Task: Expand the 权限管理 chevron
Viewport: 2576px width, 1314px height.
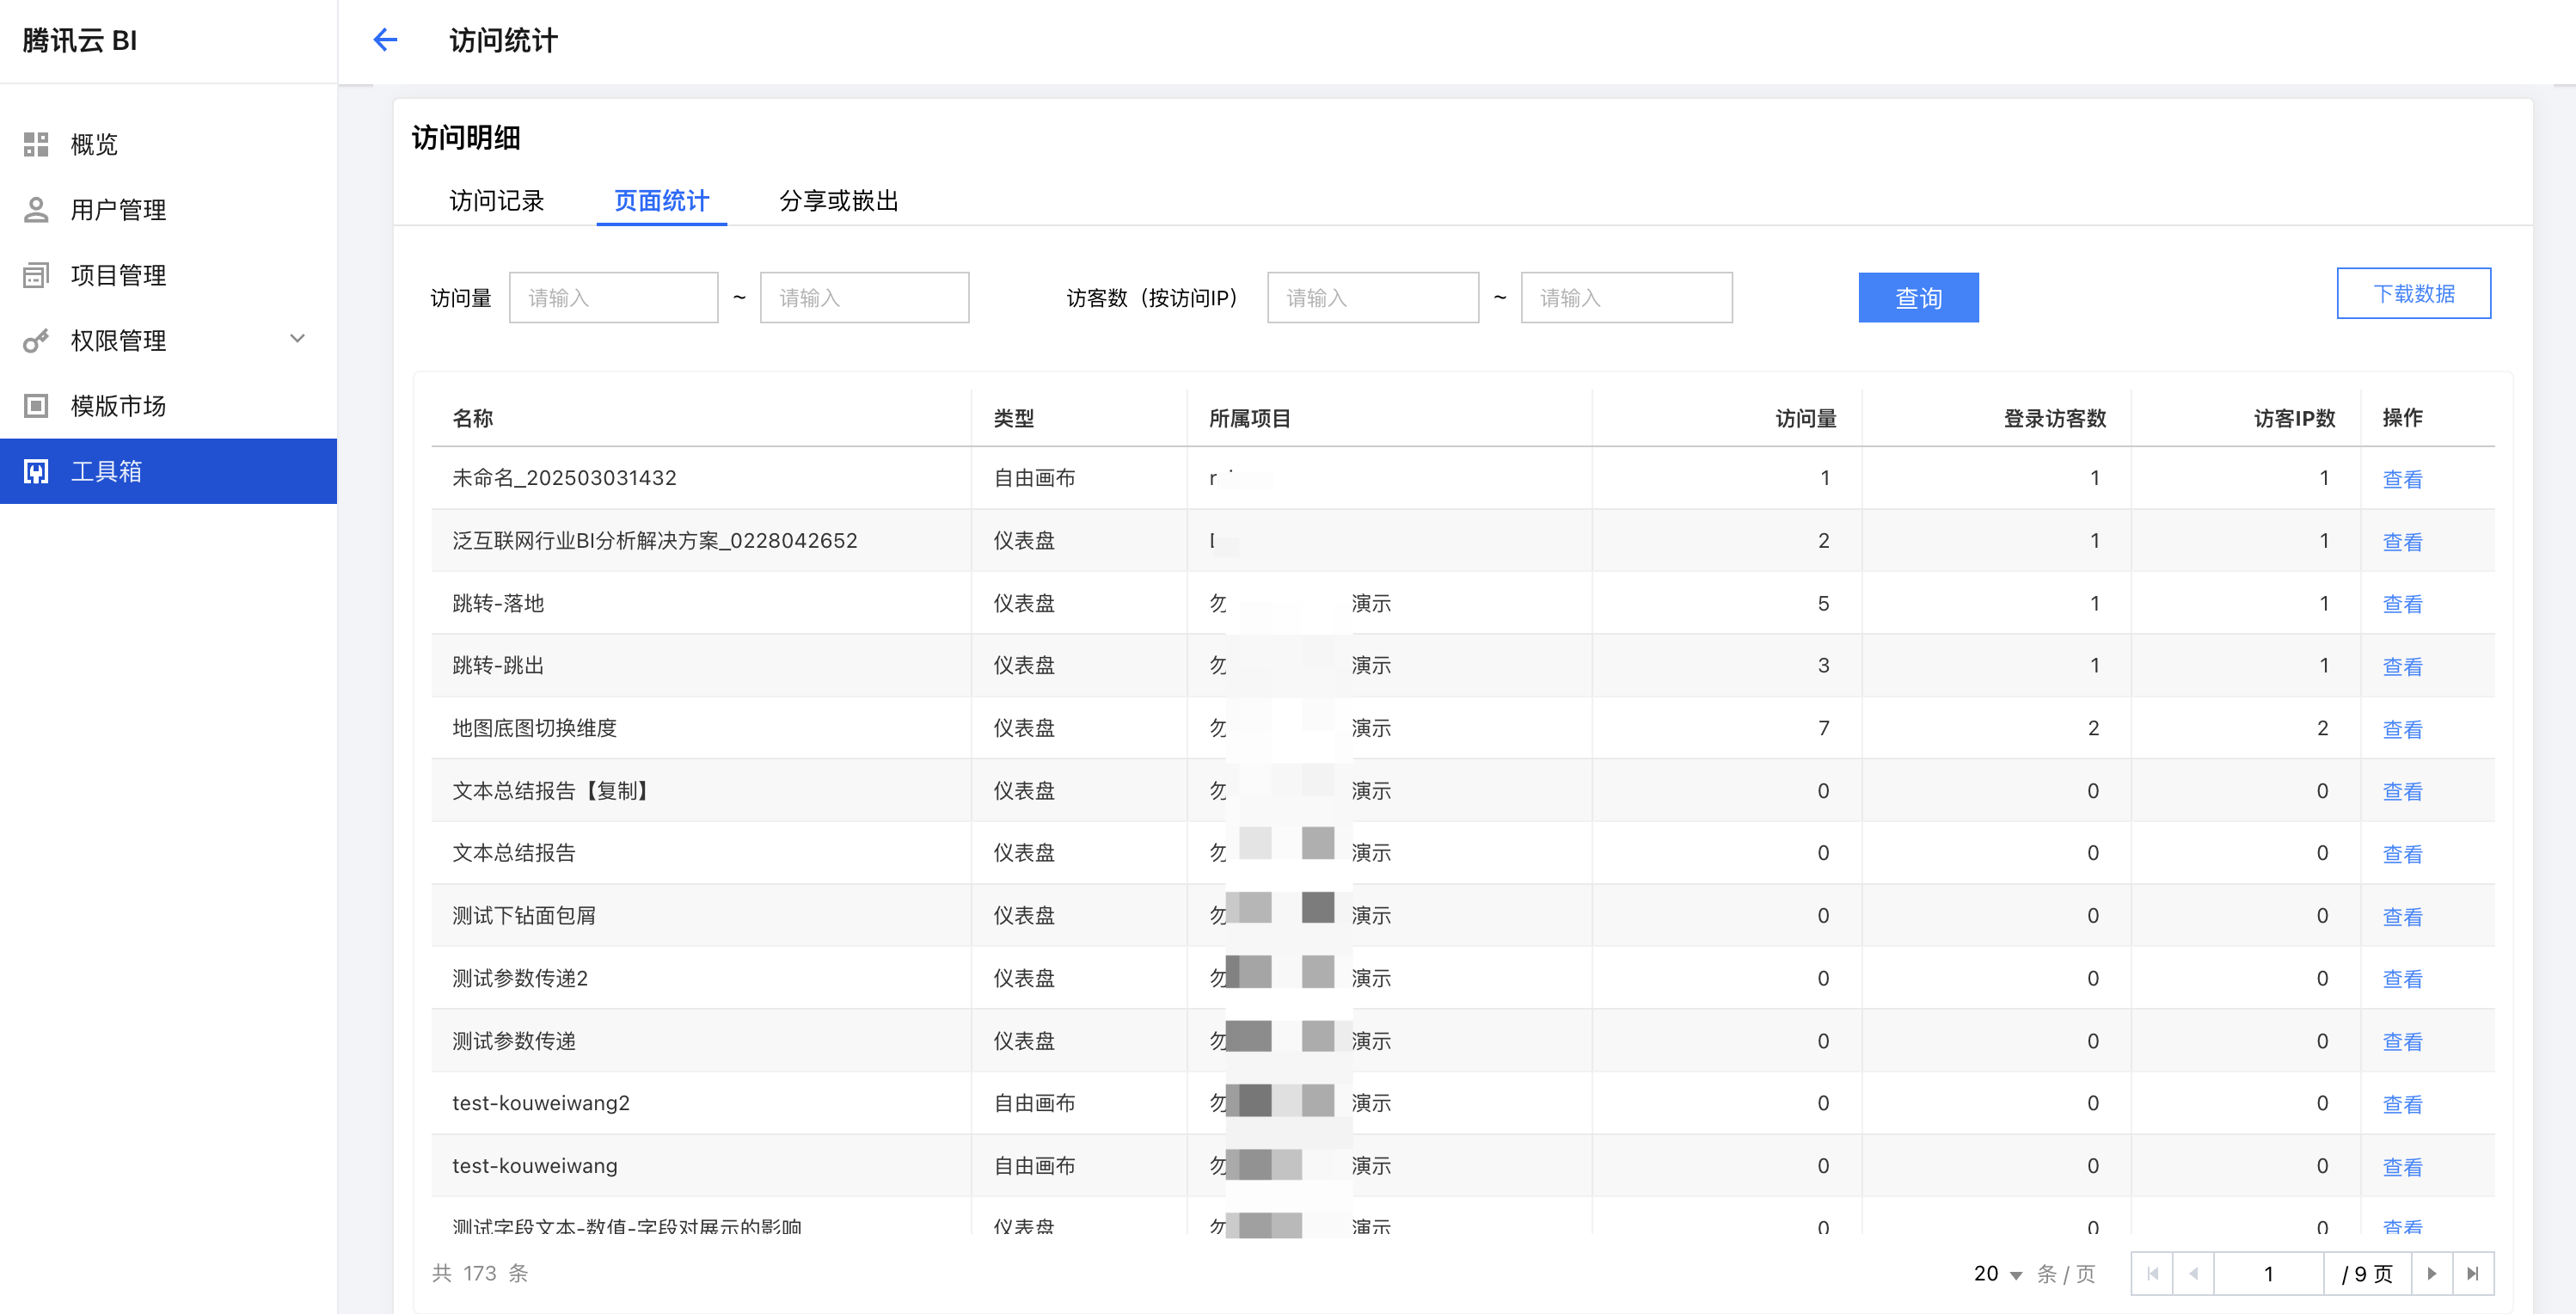Action: pos(297,339)
